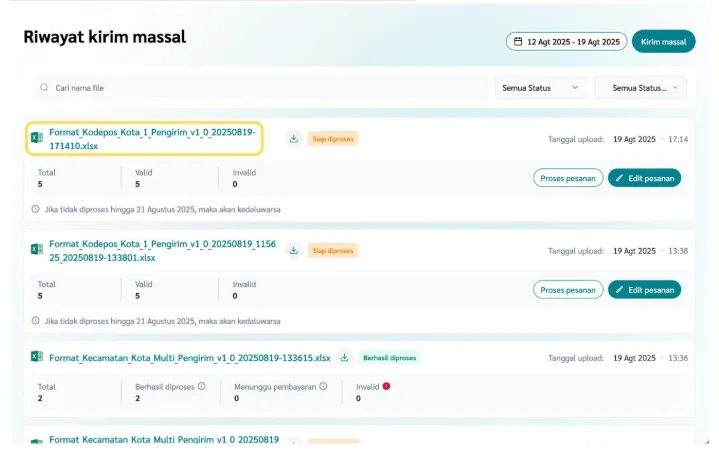The image size is (719, 451).
Task: Click Proses pesanan for the 133801.xlsx file
Action: tap(567, 290)
